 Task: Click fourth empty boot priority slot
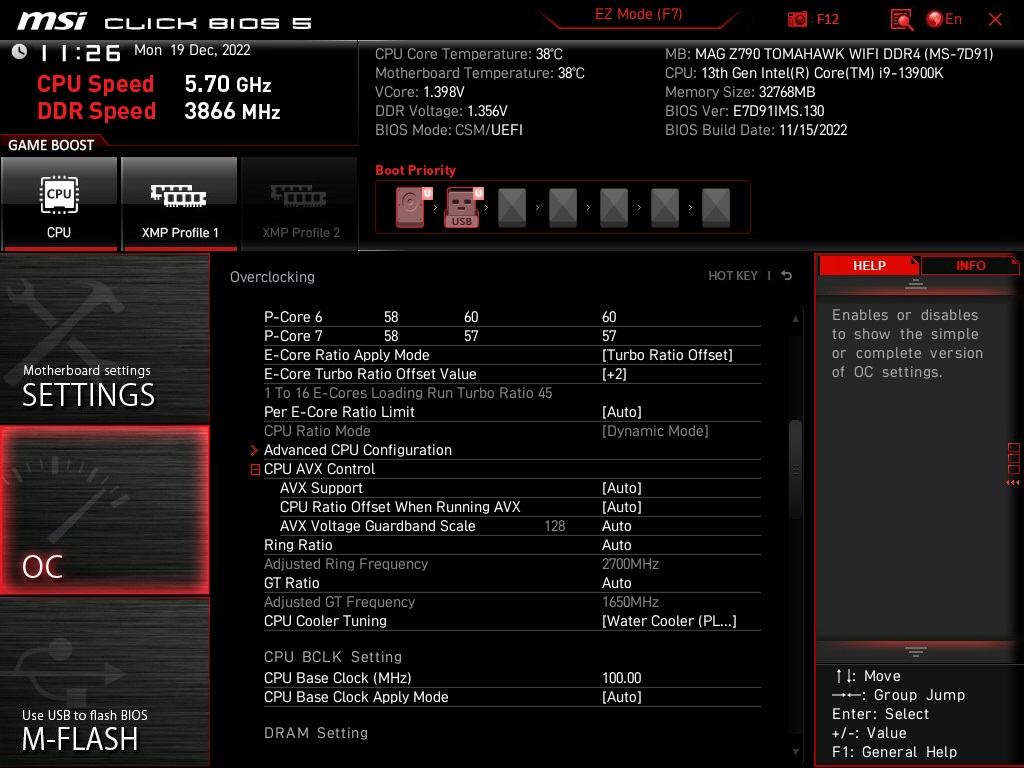(563, 208)
